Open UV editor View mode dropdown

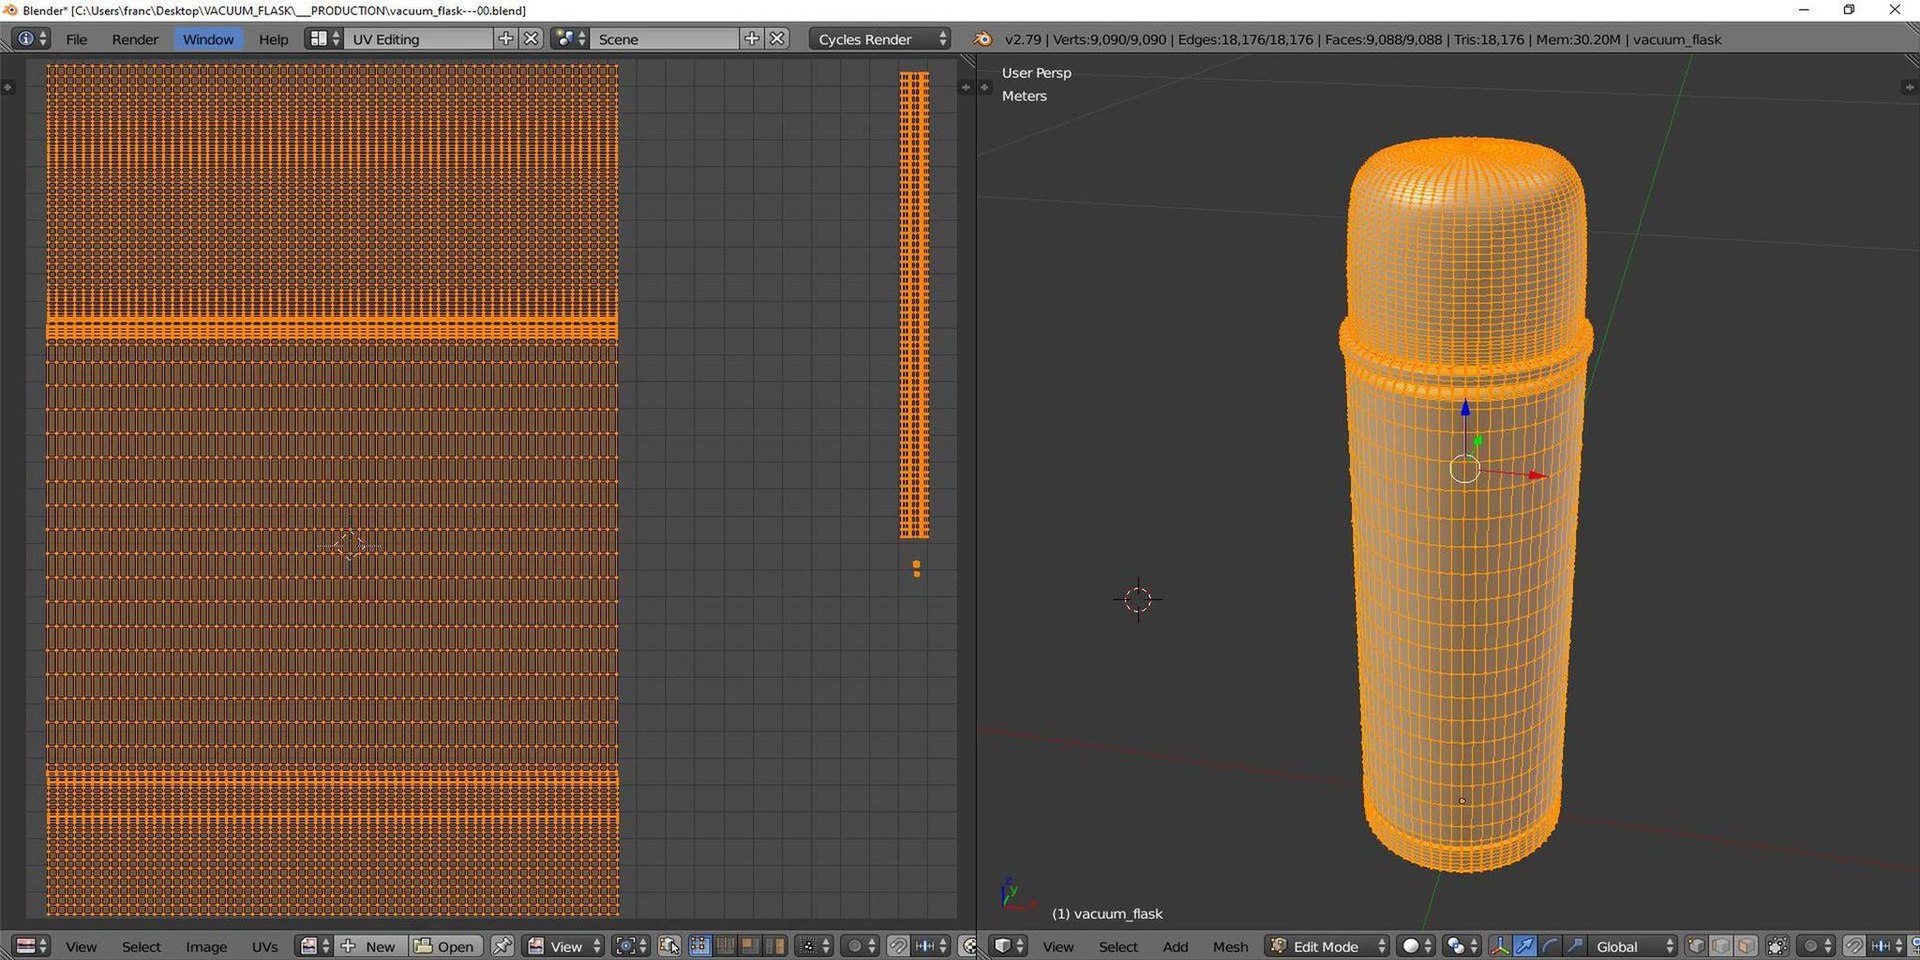coord(565,946)
